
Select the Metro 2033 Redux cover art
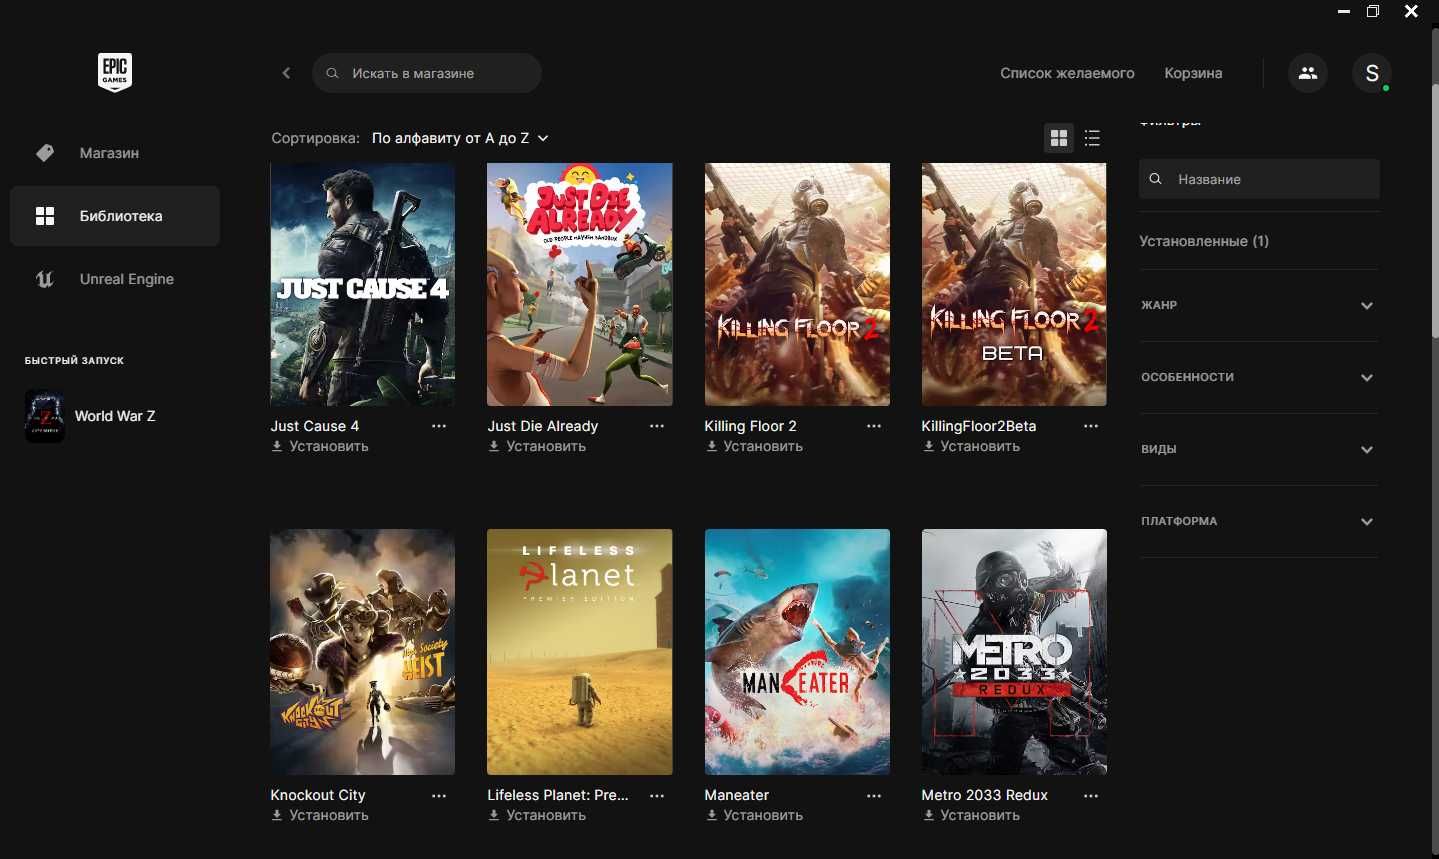pyautogui.click(x=1014, y=652)
